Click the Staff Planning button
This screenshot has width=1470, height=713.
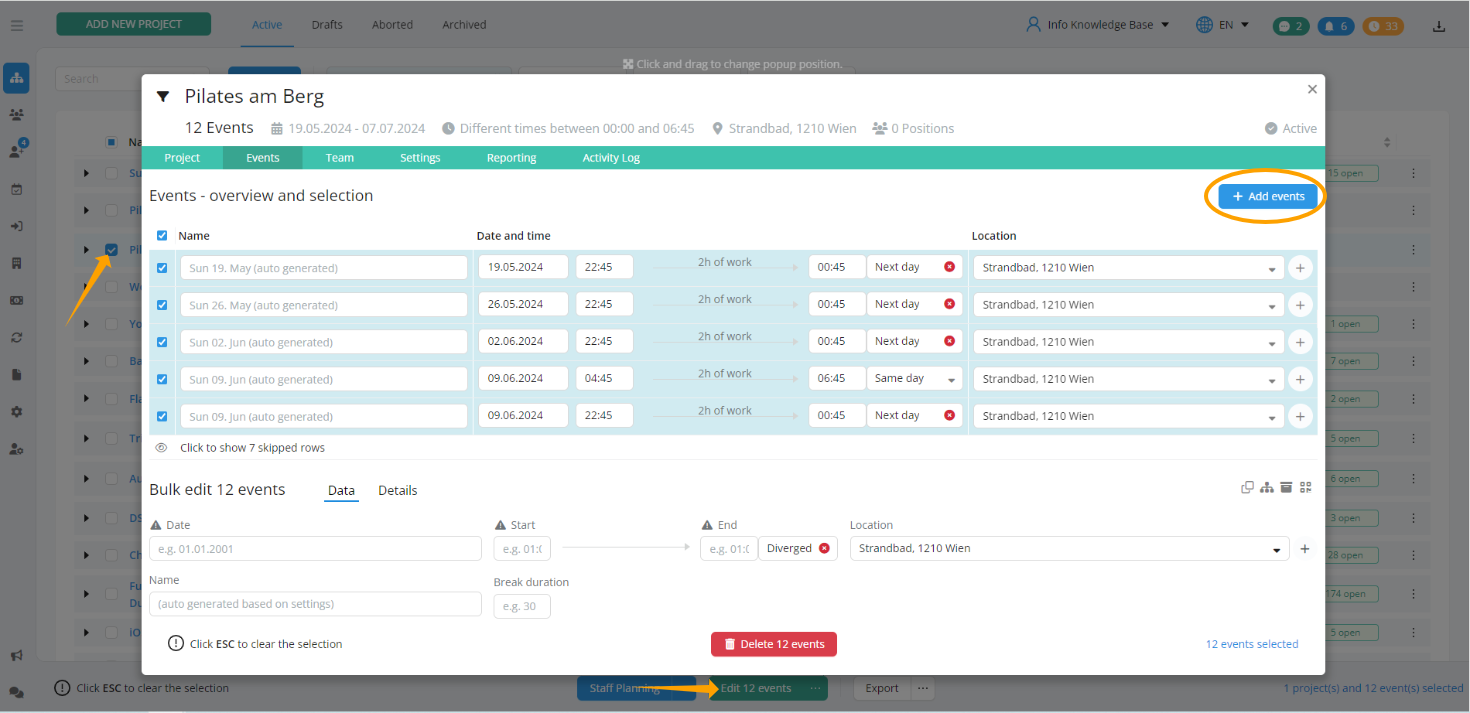click(x=625, y=688)
